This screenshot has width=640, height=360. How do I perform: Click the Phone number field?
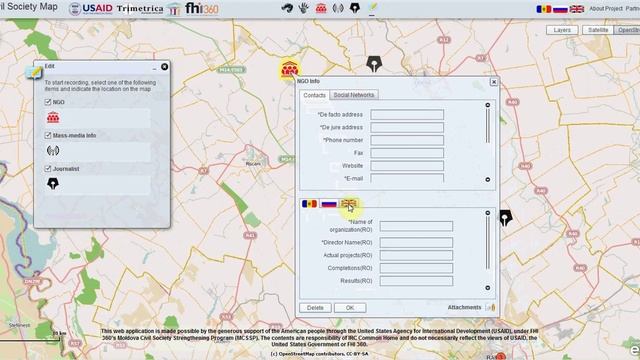tap(407, 140)
